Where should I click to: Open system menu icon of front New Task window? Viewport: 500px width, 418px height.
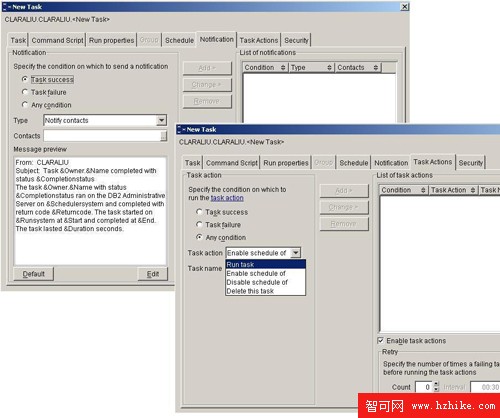coord(179,129)
